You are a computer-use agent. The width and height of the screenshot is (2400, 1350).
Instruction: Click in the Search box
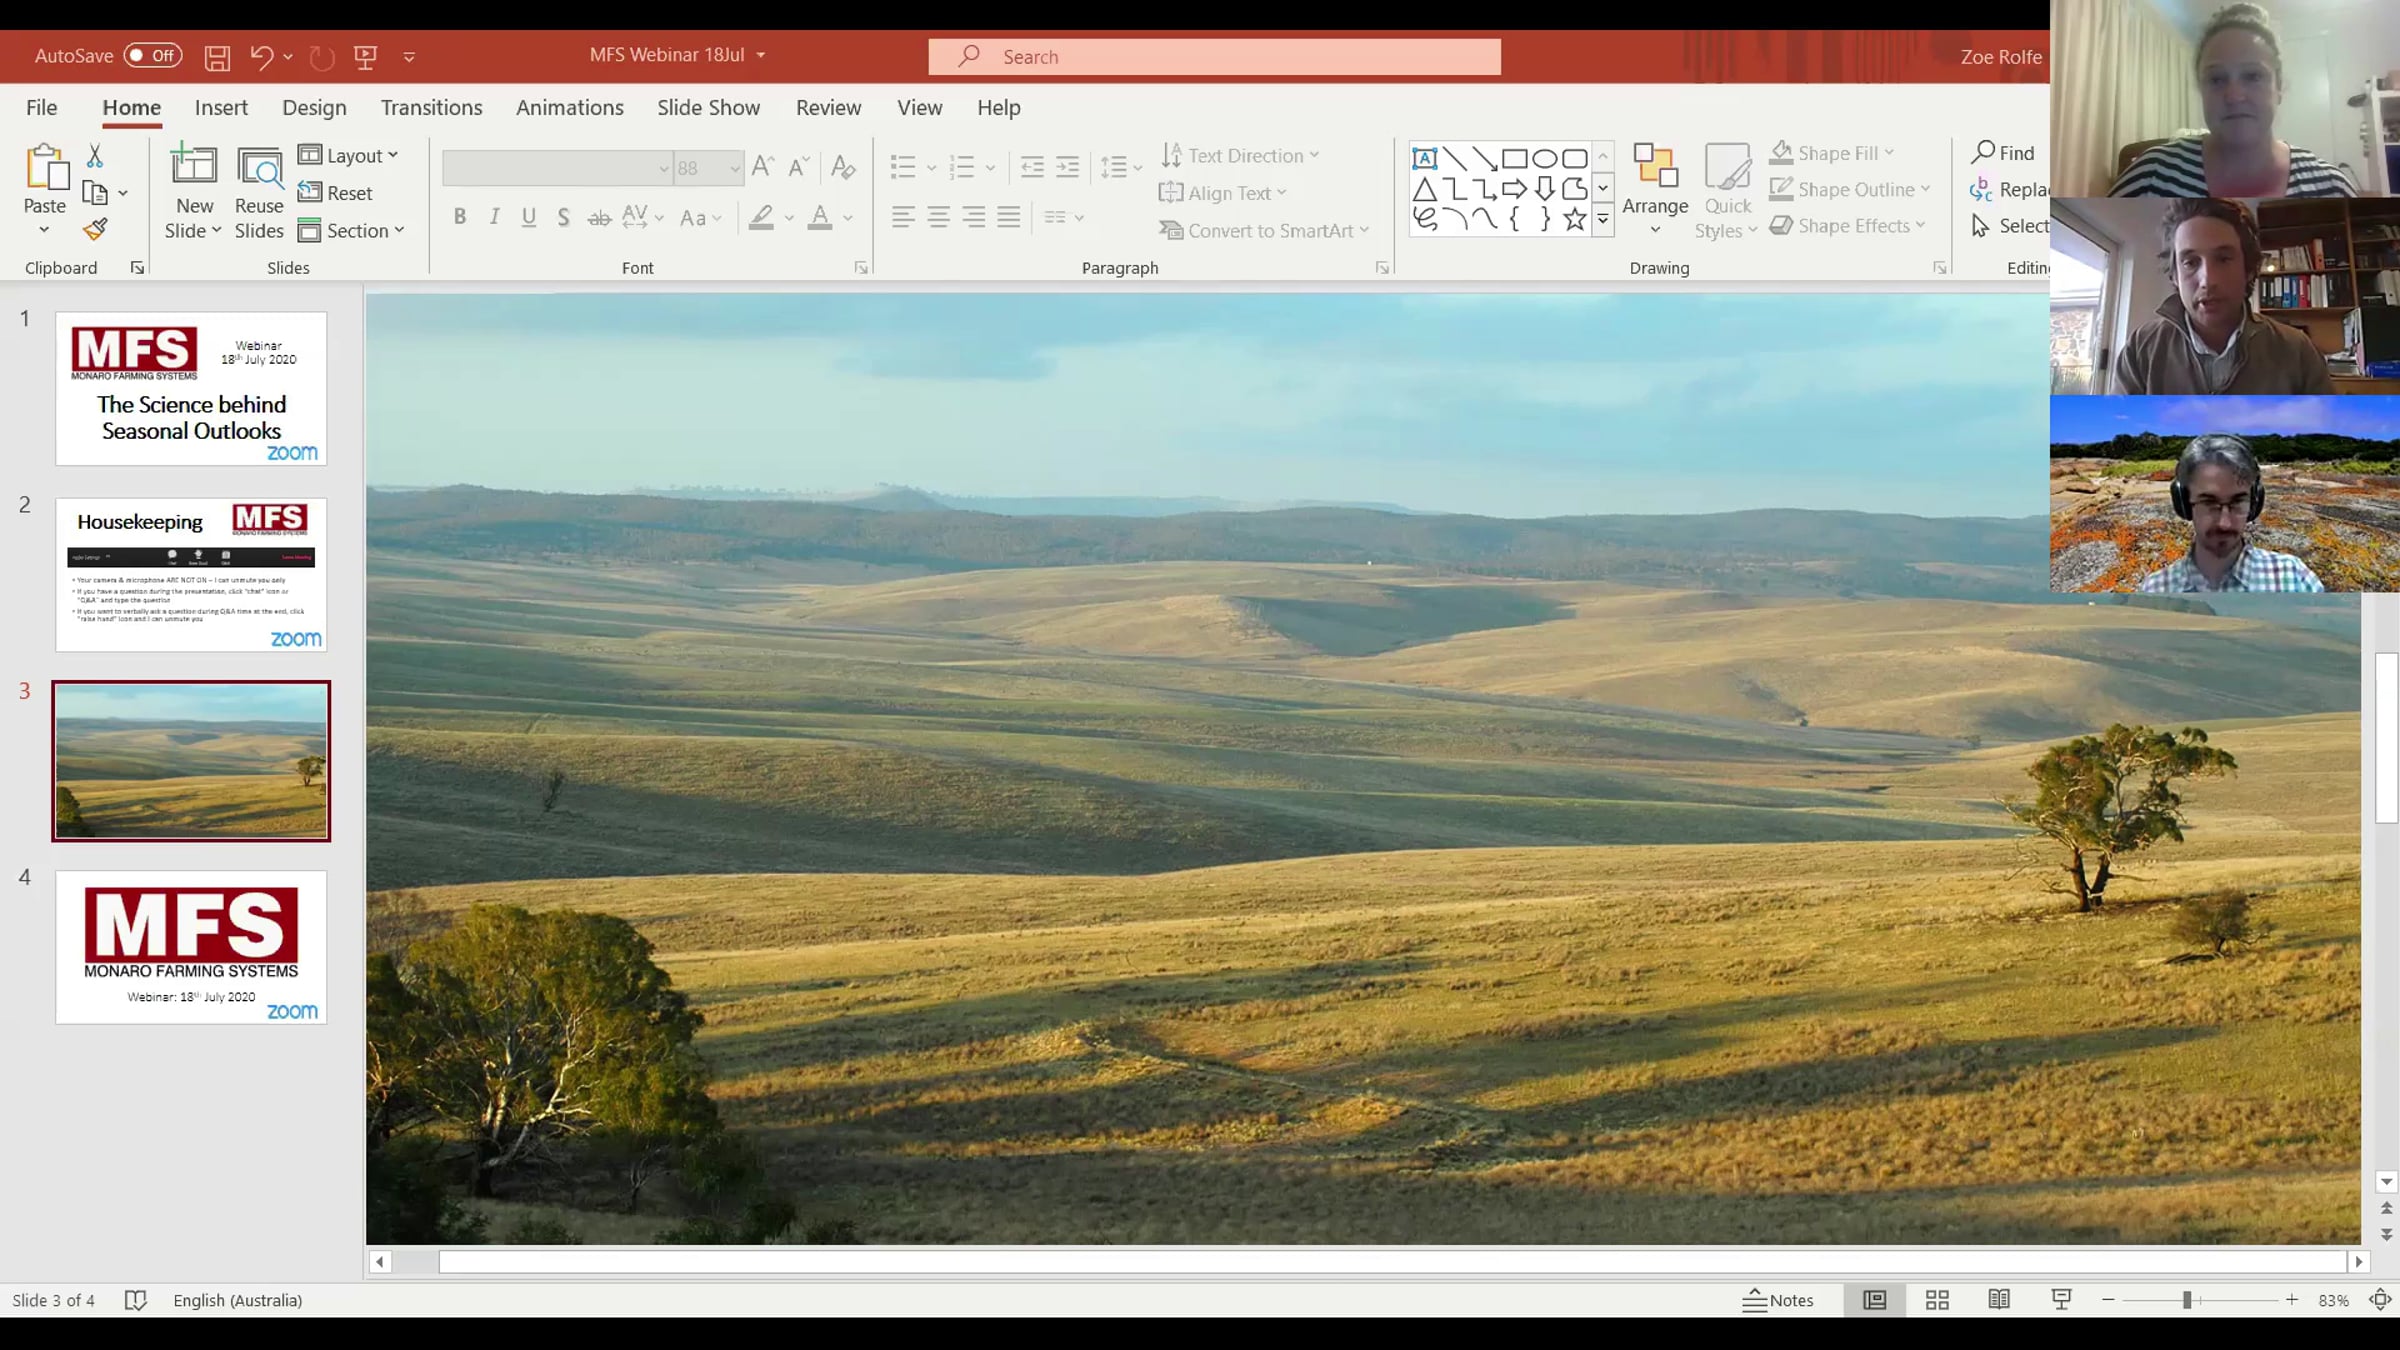[x=1214, y=57]
